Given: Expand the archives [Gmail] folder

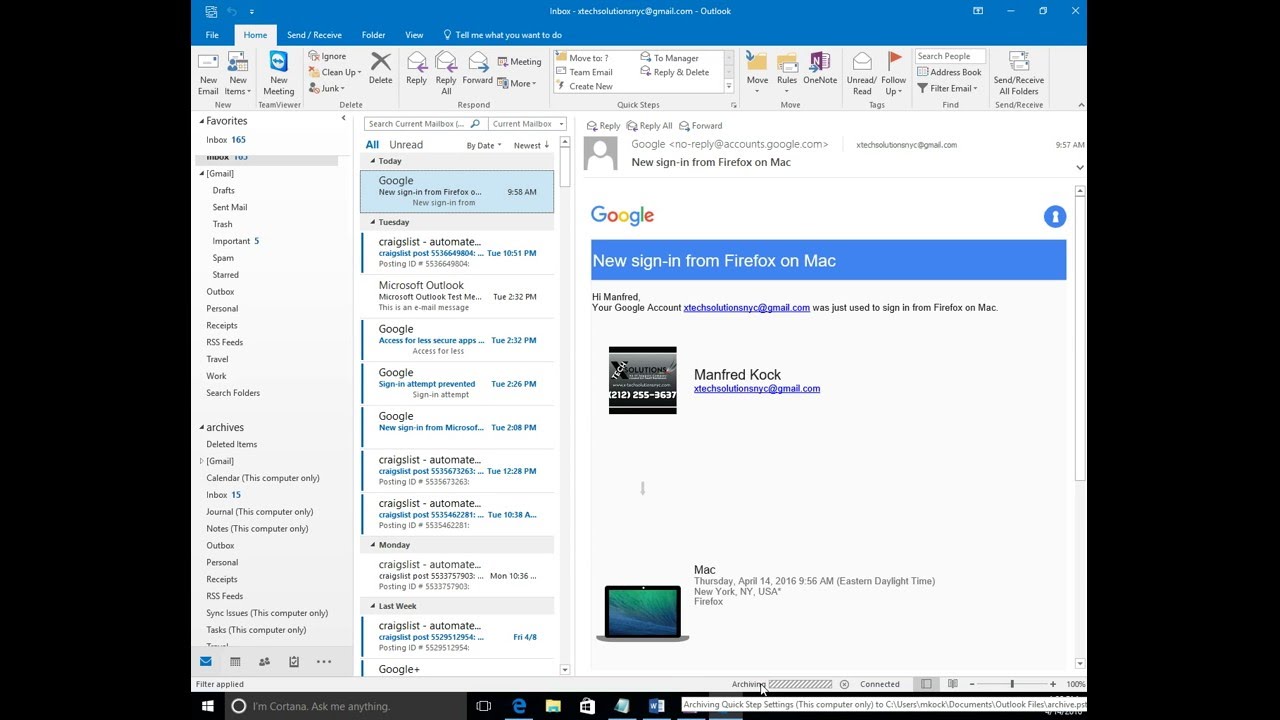Looking at the screenshot, I should click(x=202, y=461).
